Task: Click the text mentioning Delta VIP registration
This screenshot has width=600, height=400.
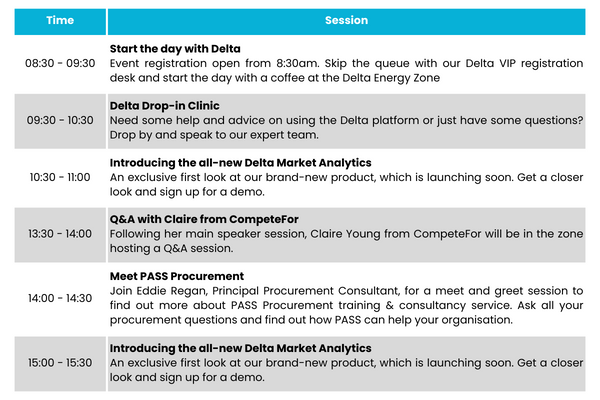Action: coord(346,63)
